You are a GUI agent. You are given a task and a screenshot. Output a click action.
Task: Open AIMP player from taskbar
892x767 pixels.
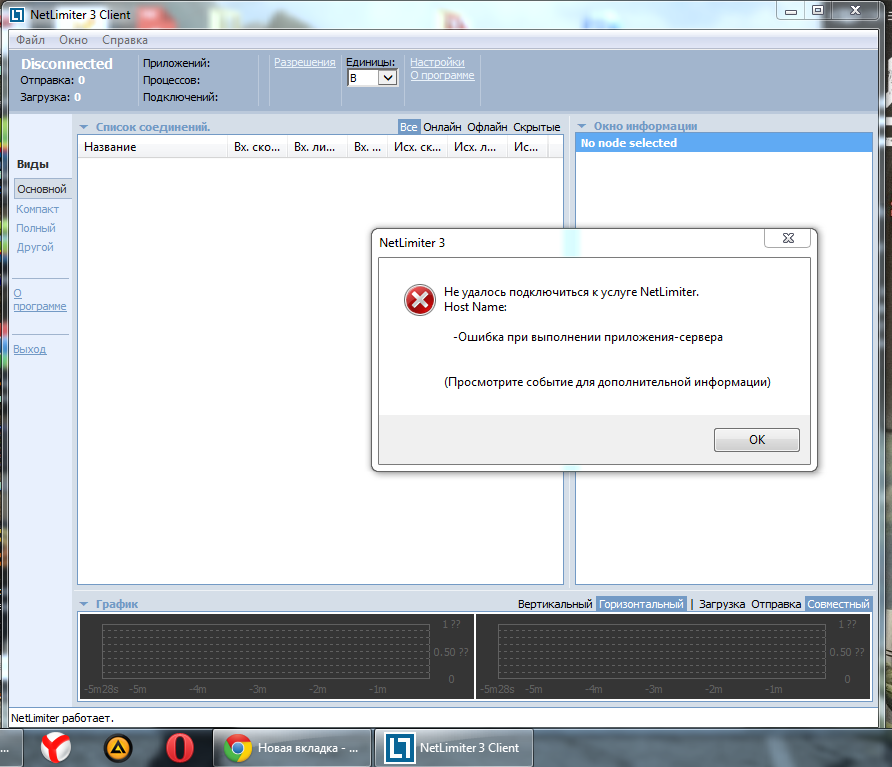point(118,748)
